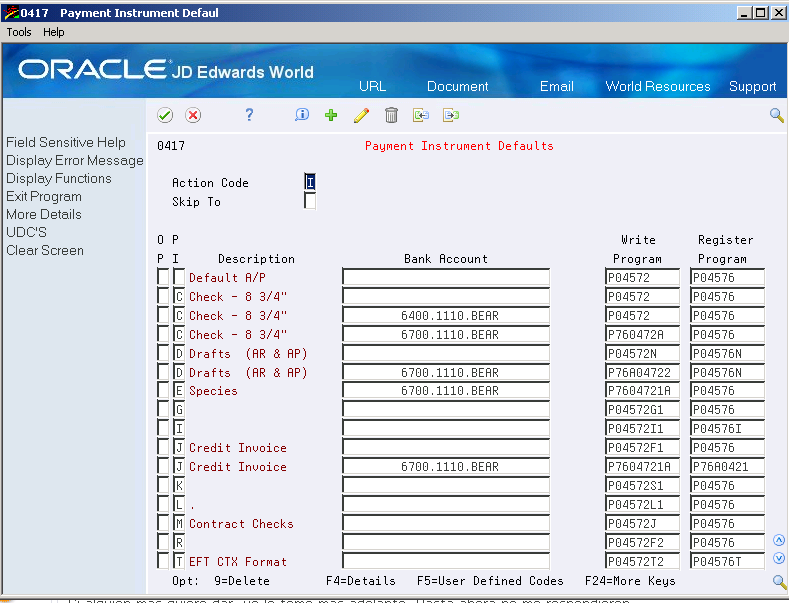This screenshot has height=603, width=789.
Task: Click OP option box for Default A/P
Action: click(x=163, y=277)
